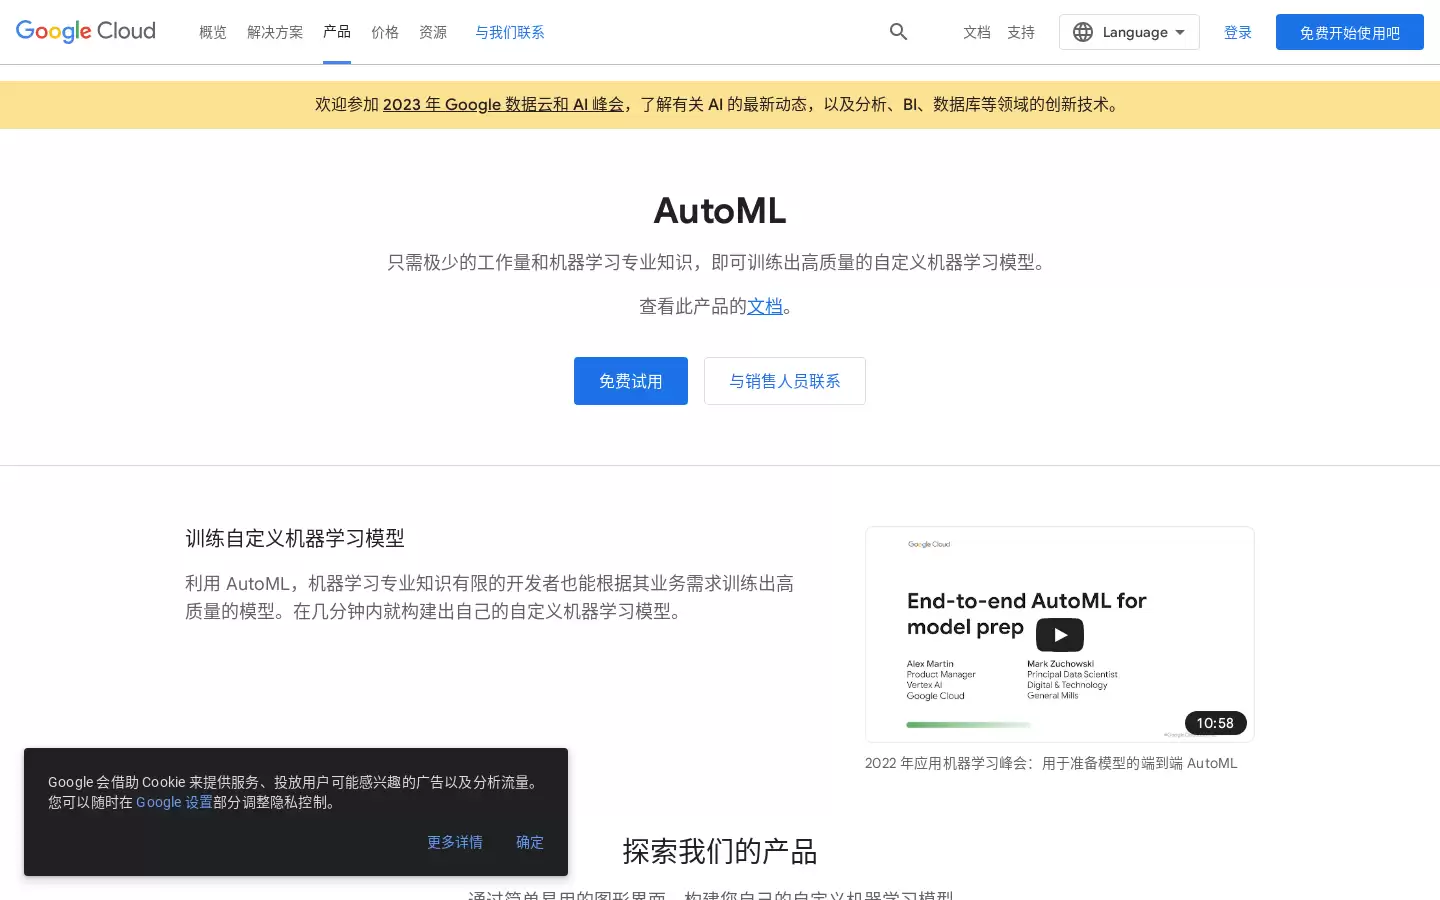Click 更多详情 in the cookie notice
This screenshot has width=1440, height=900.
click(x=455, y=842)
